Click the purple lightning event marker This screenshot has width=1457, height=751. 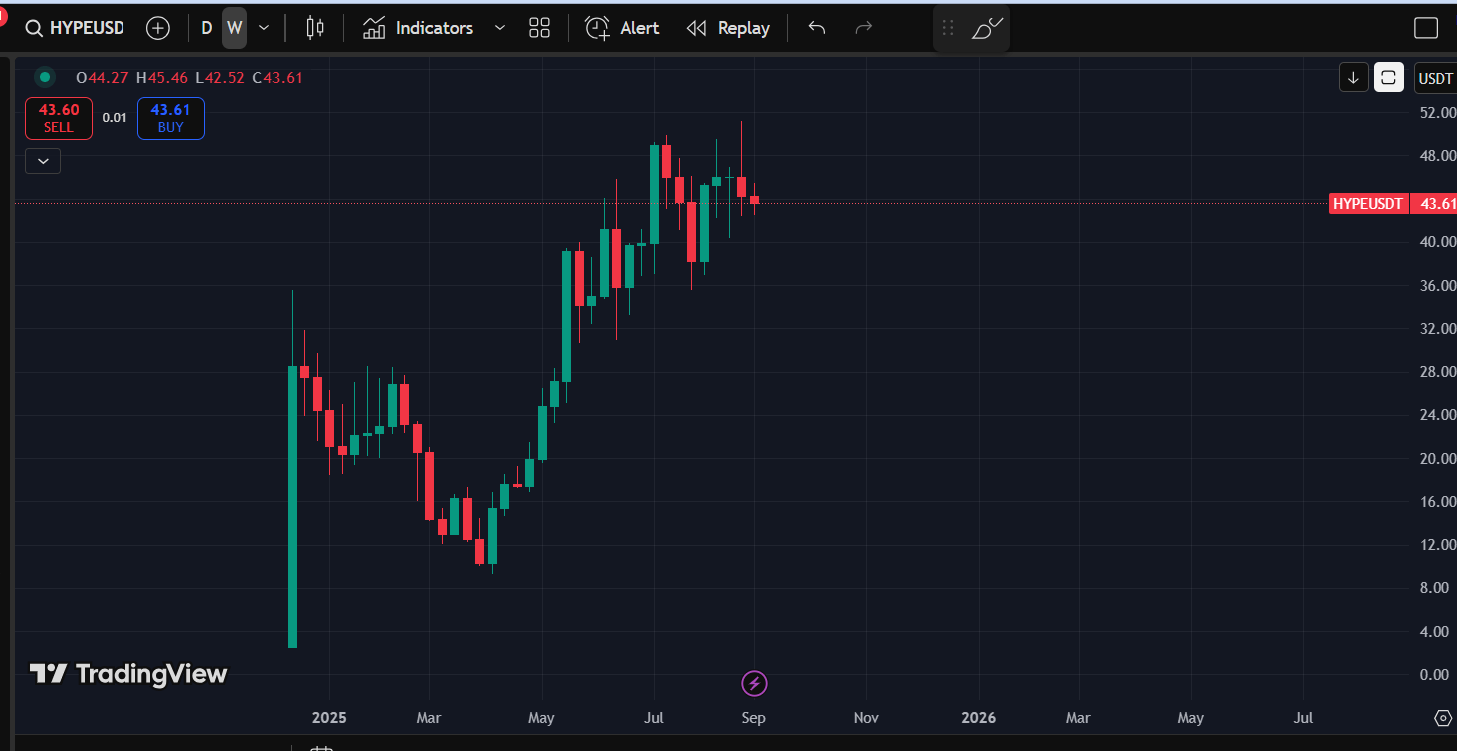tap(754, 684)
